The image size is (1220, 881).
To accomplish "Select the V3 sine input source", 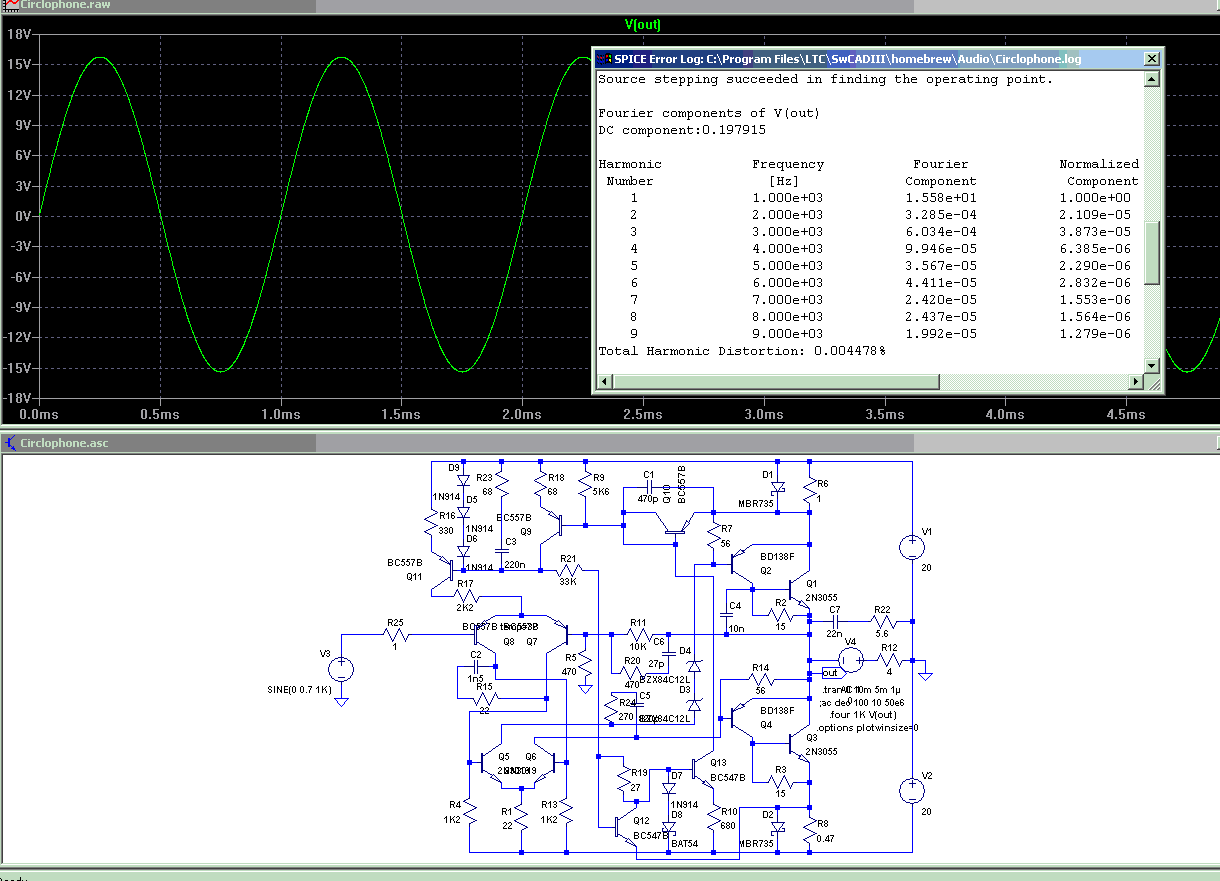I will pos(341,670).
